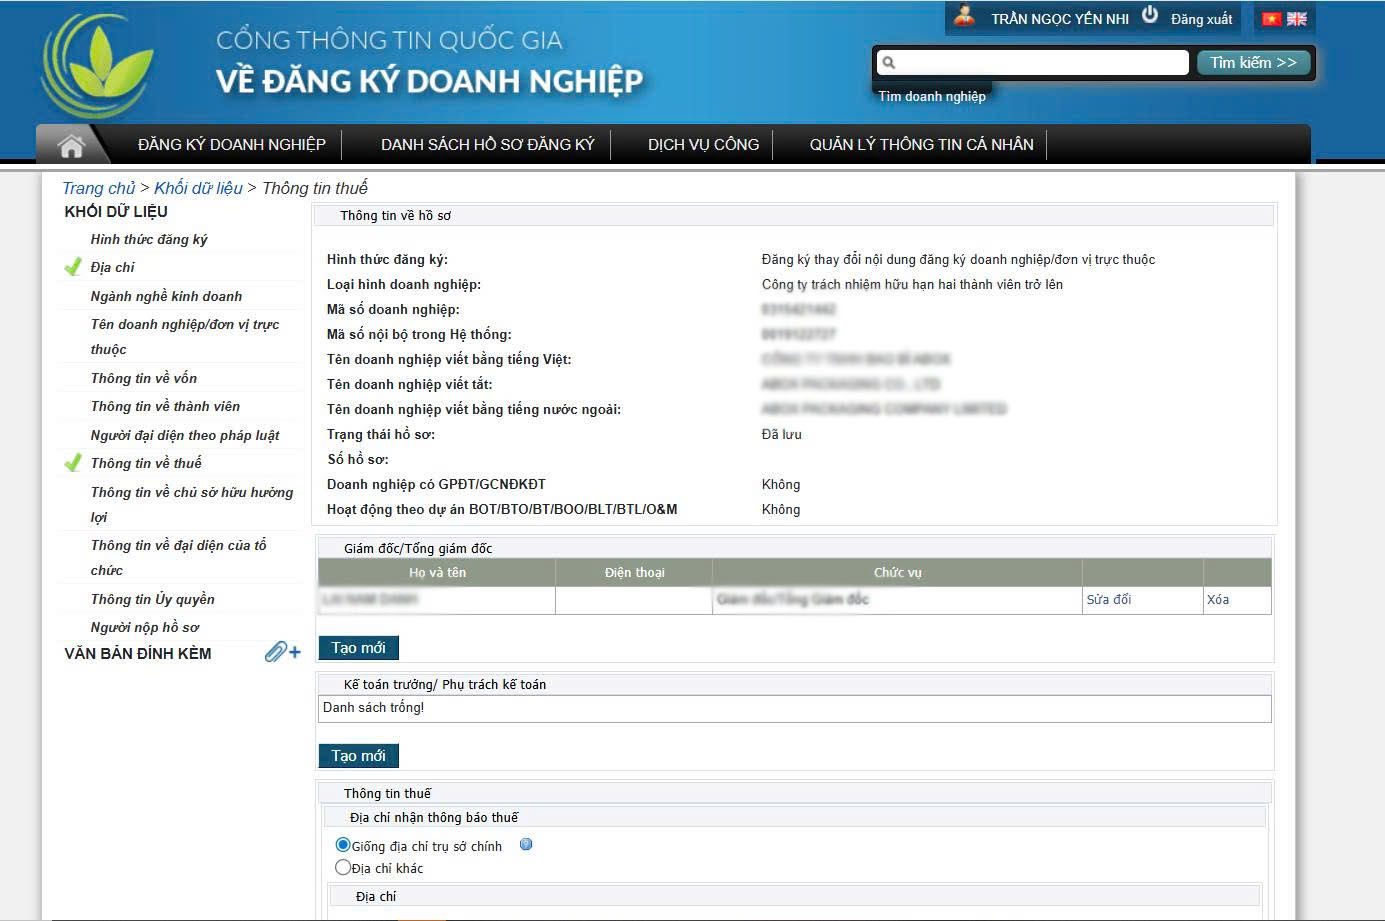Click the home icon in navigation bar

click(71, 145)
